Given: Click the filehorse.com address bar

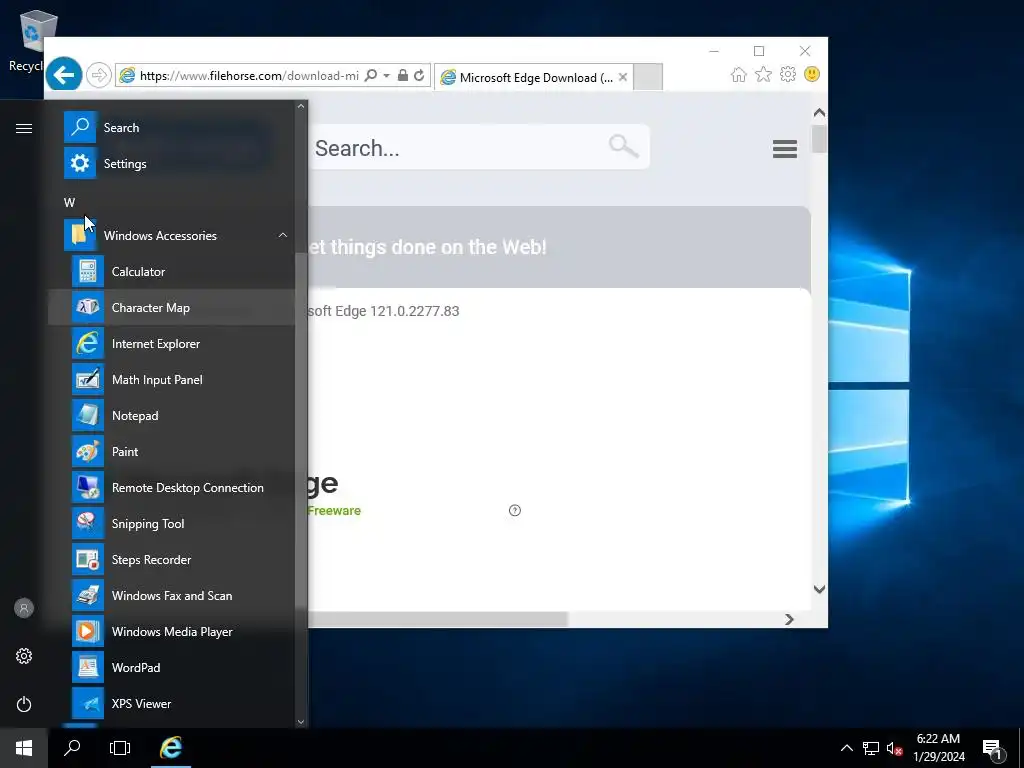Looking at the screenshot, I should [x=248, y=76].
